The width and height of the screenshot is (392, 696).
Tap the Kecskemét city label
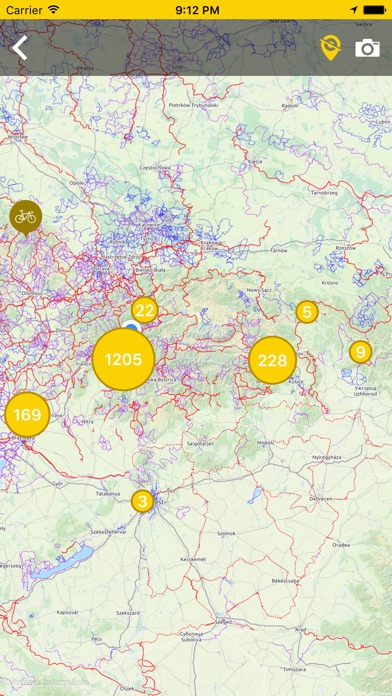193,559
